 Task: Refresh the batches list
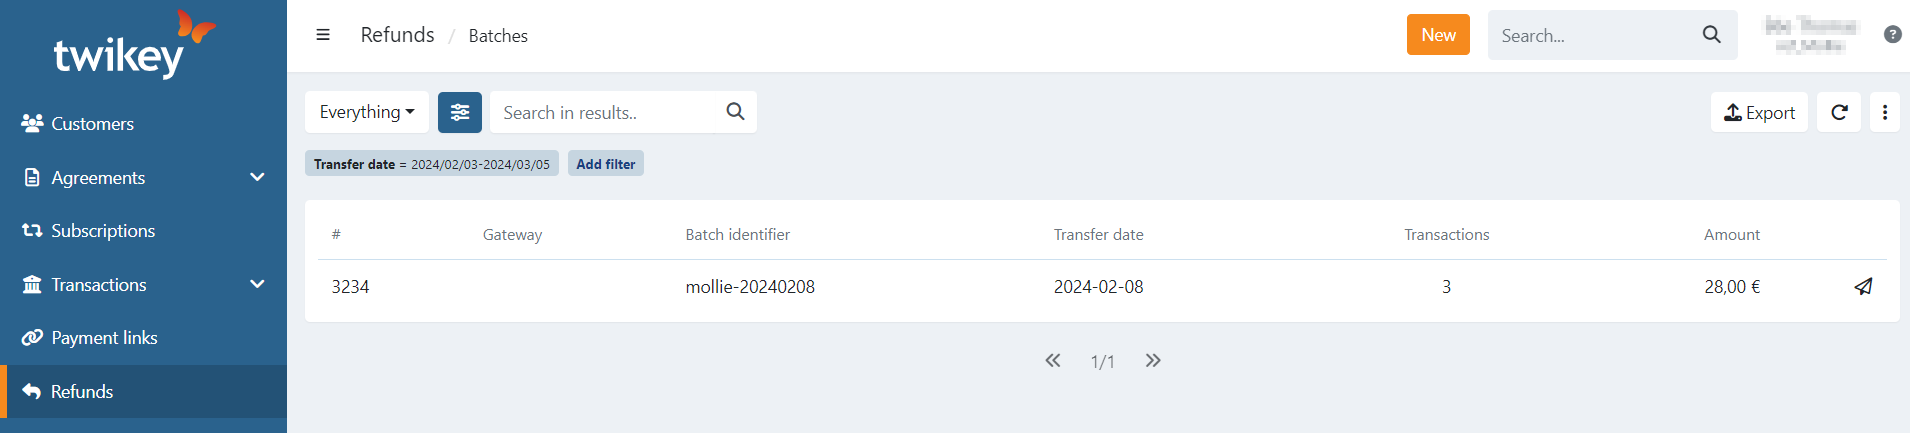1839,112
